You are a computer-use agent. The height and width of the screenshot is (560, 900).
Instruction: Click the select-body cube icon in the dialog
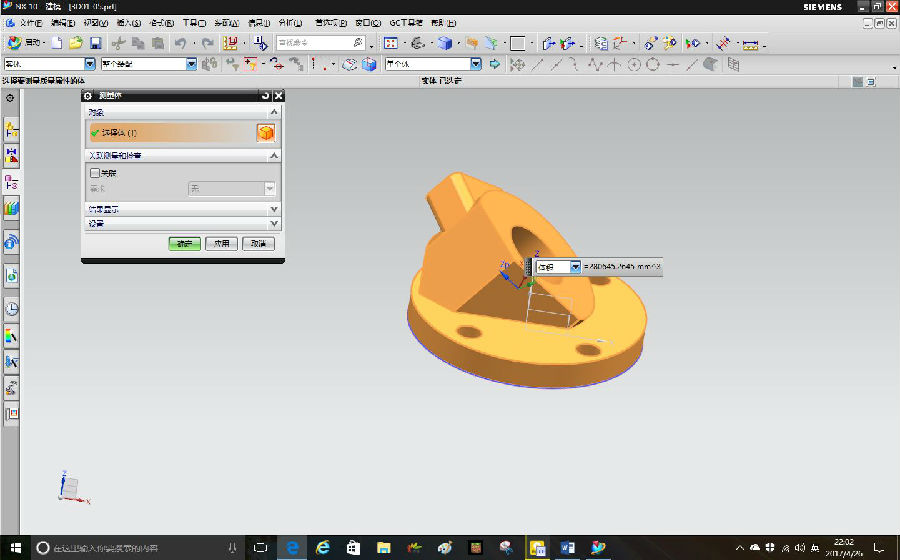(265, 133)
